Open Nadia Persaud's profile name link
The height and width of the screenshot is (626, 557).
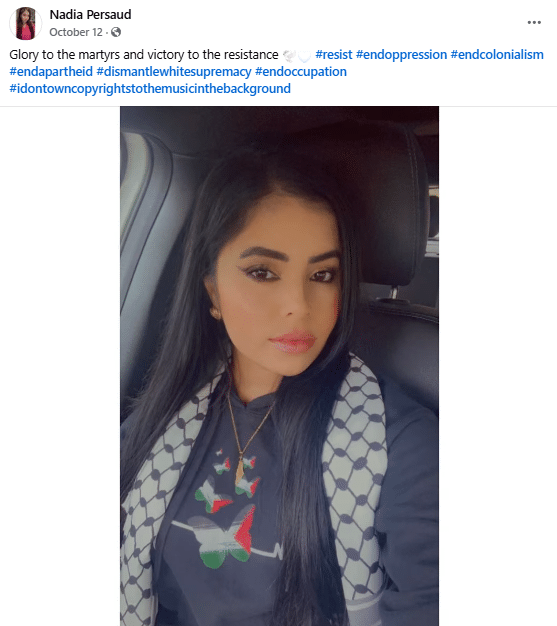90,14
